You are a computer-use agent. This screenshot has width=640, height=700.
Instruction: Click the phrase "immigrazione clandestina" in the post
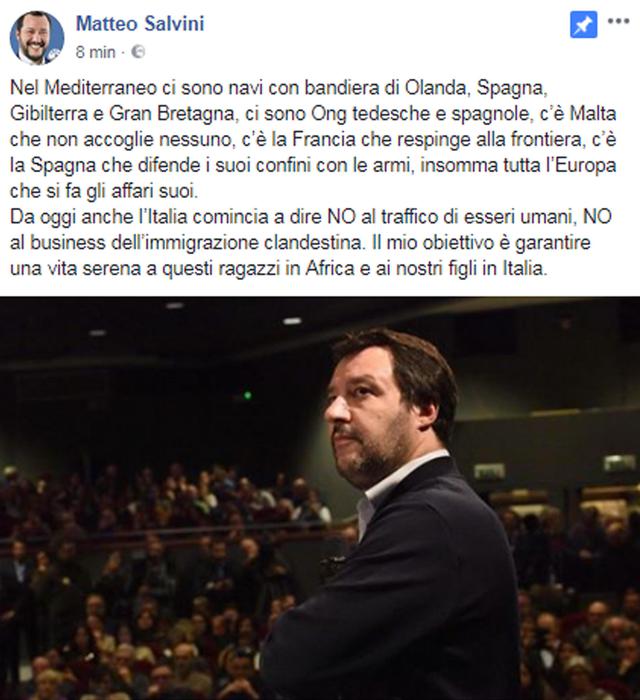tap(254, 243)
